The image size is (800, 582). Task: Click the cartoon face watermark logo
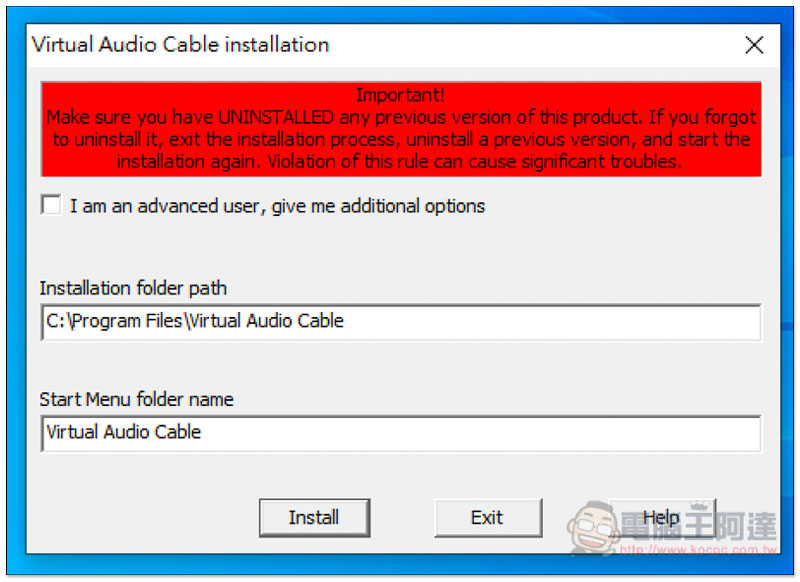[x=594, y=528]
